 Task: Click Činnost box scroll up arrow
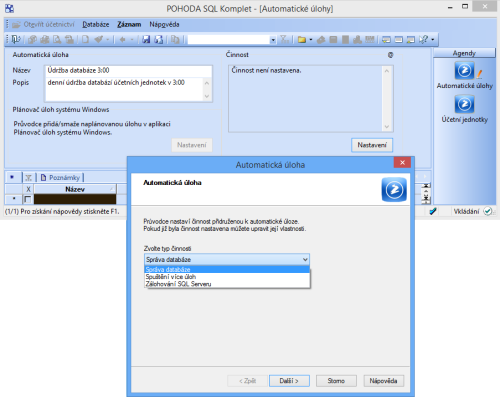click(387, 71)
